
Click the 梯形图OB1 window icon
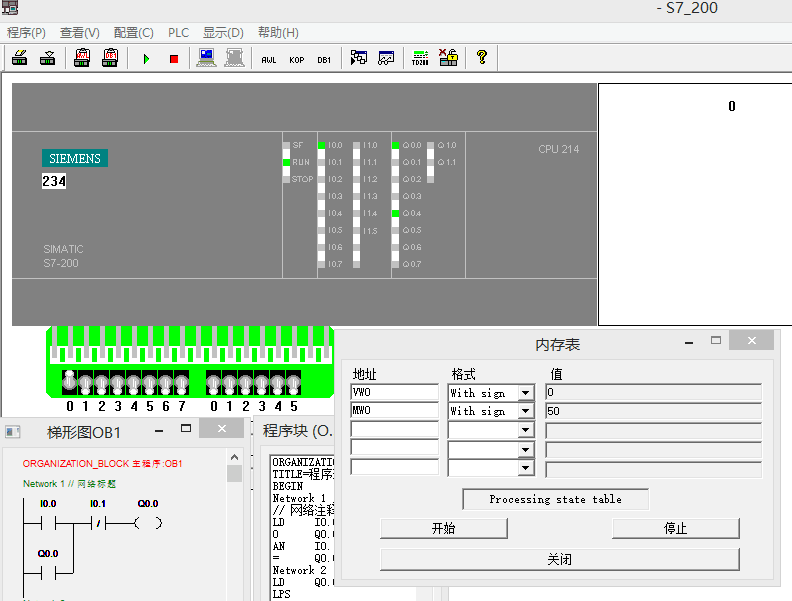pyautogui.click(x=13, y=432)
